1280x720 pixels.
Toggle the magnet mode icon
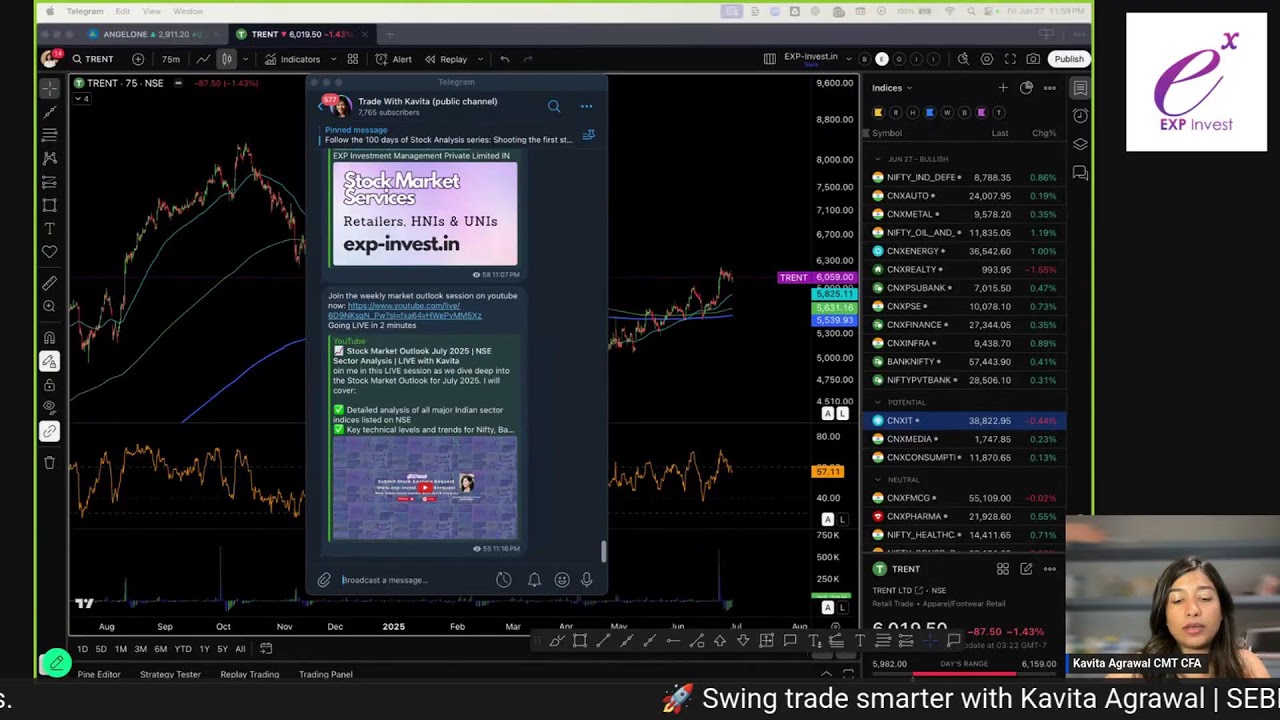coord(49,337)
